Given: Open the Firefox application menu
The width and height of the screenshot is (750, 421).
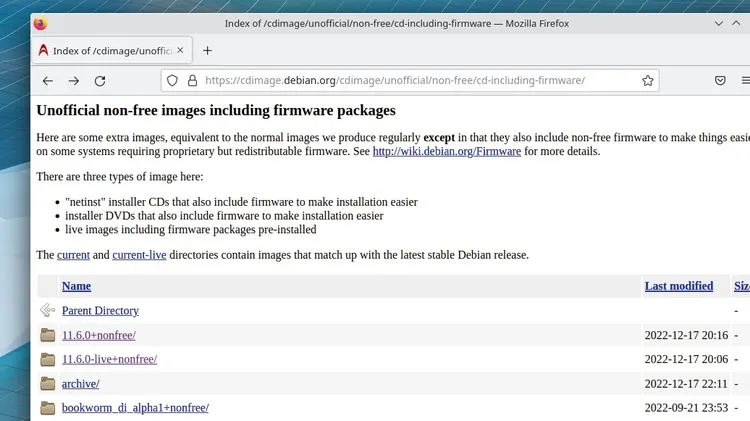Looking at the screenshot, I should (746, 80).
